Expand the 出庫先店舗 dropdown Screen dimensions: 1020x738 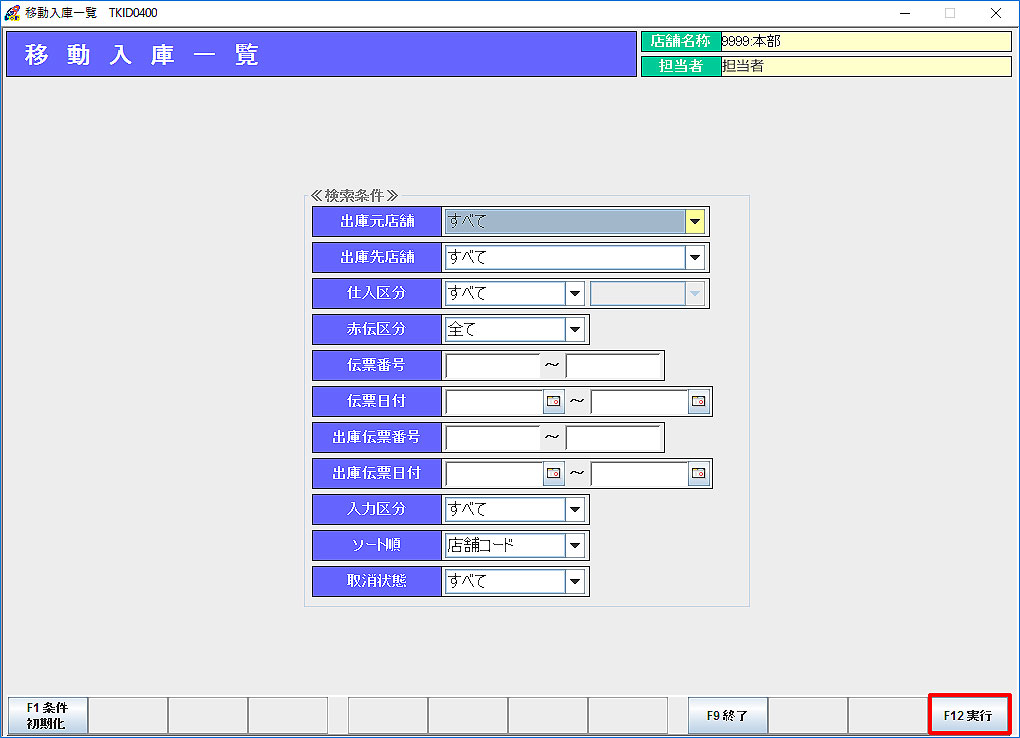pos(695,258)
